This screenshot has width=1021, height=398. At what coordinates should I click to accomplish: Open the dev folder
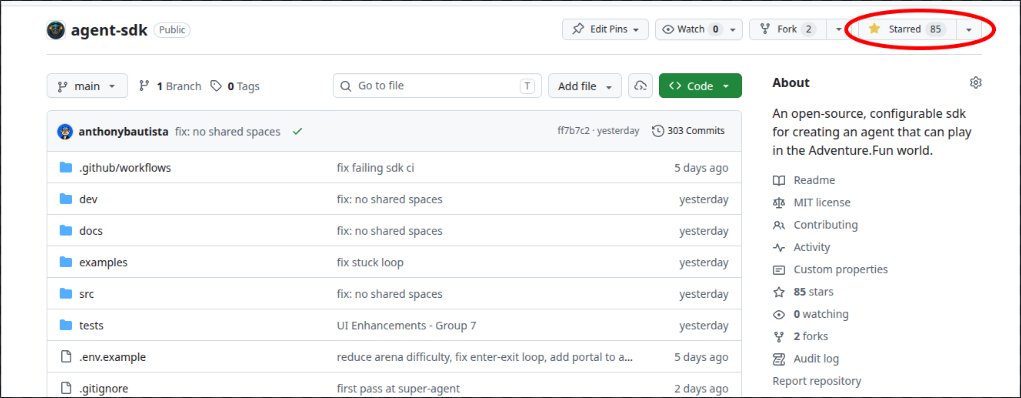coord(88,199)
